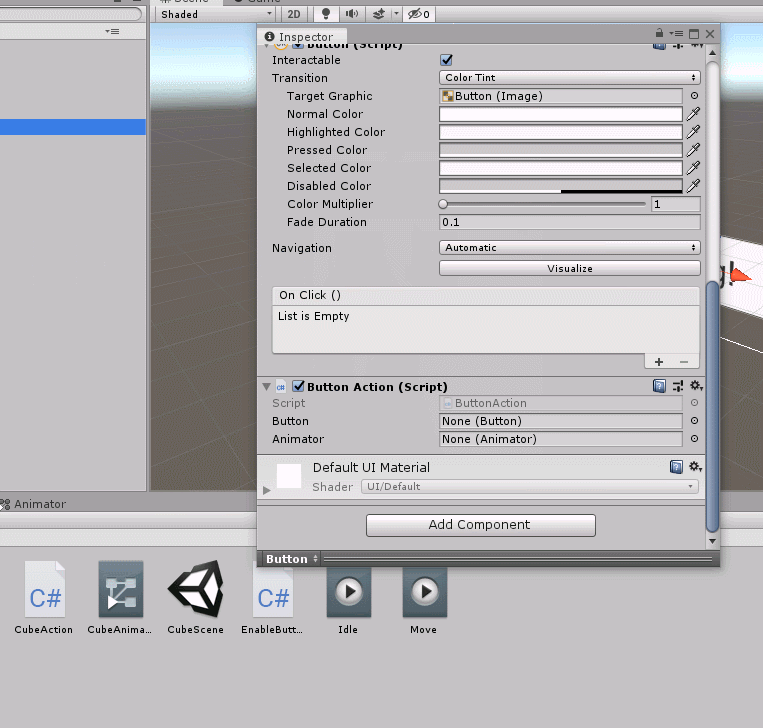Click the Add Component button

pos(480,525)
